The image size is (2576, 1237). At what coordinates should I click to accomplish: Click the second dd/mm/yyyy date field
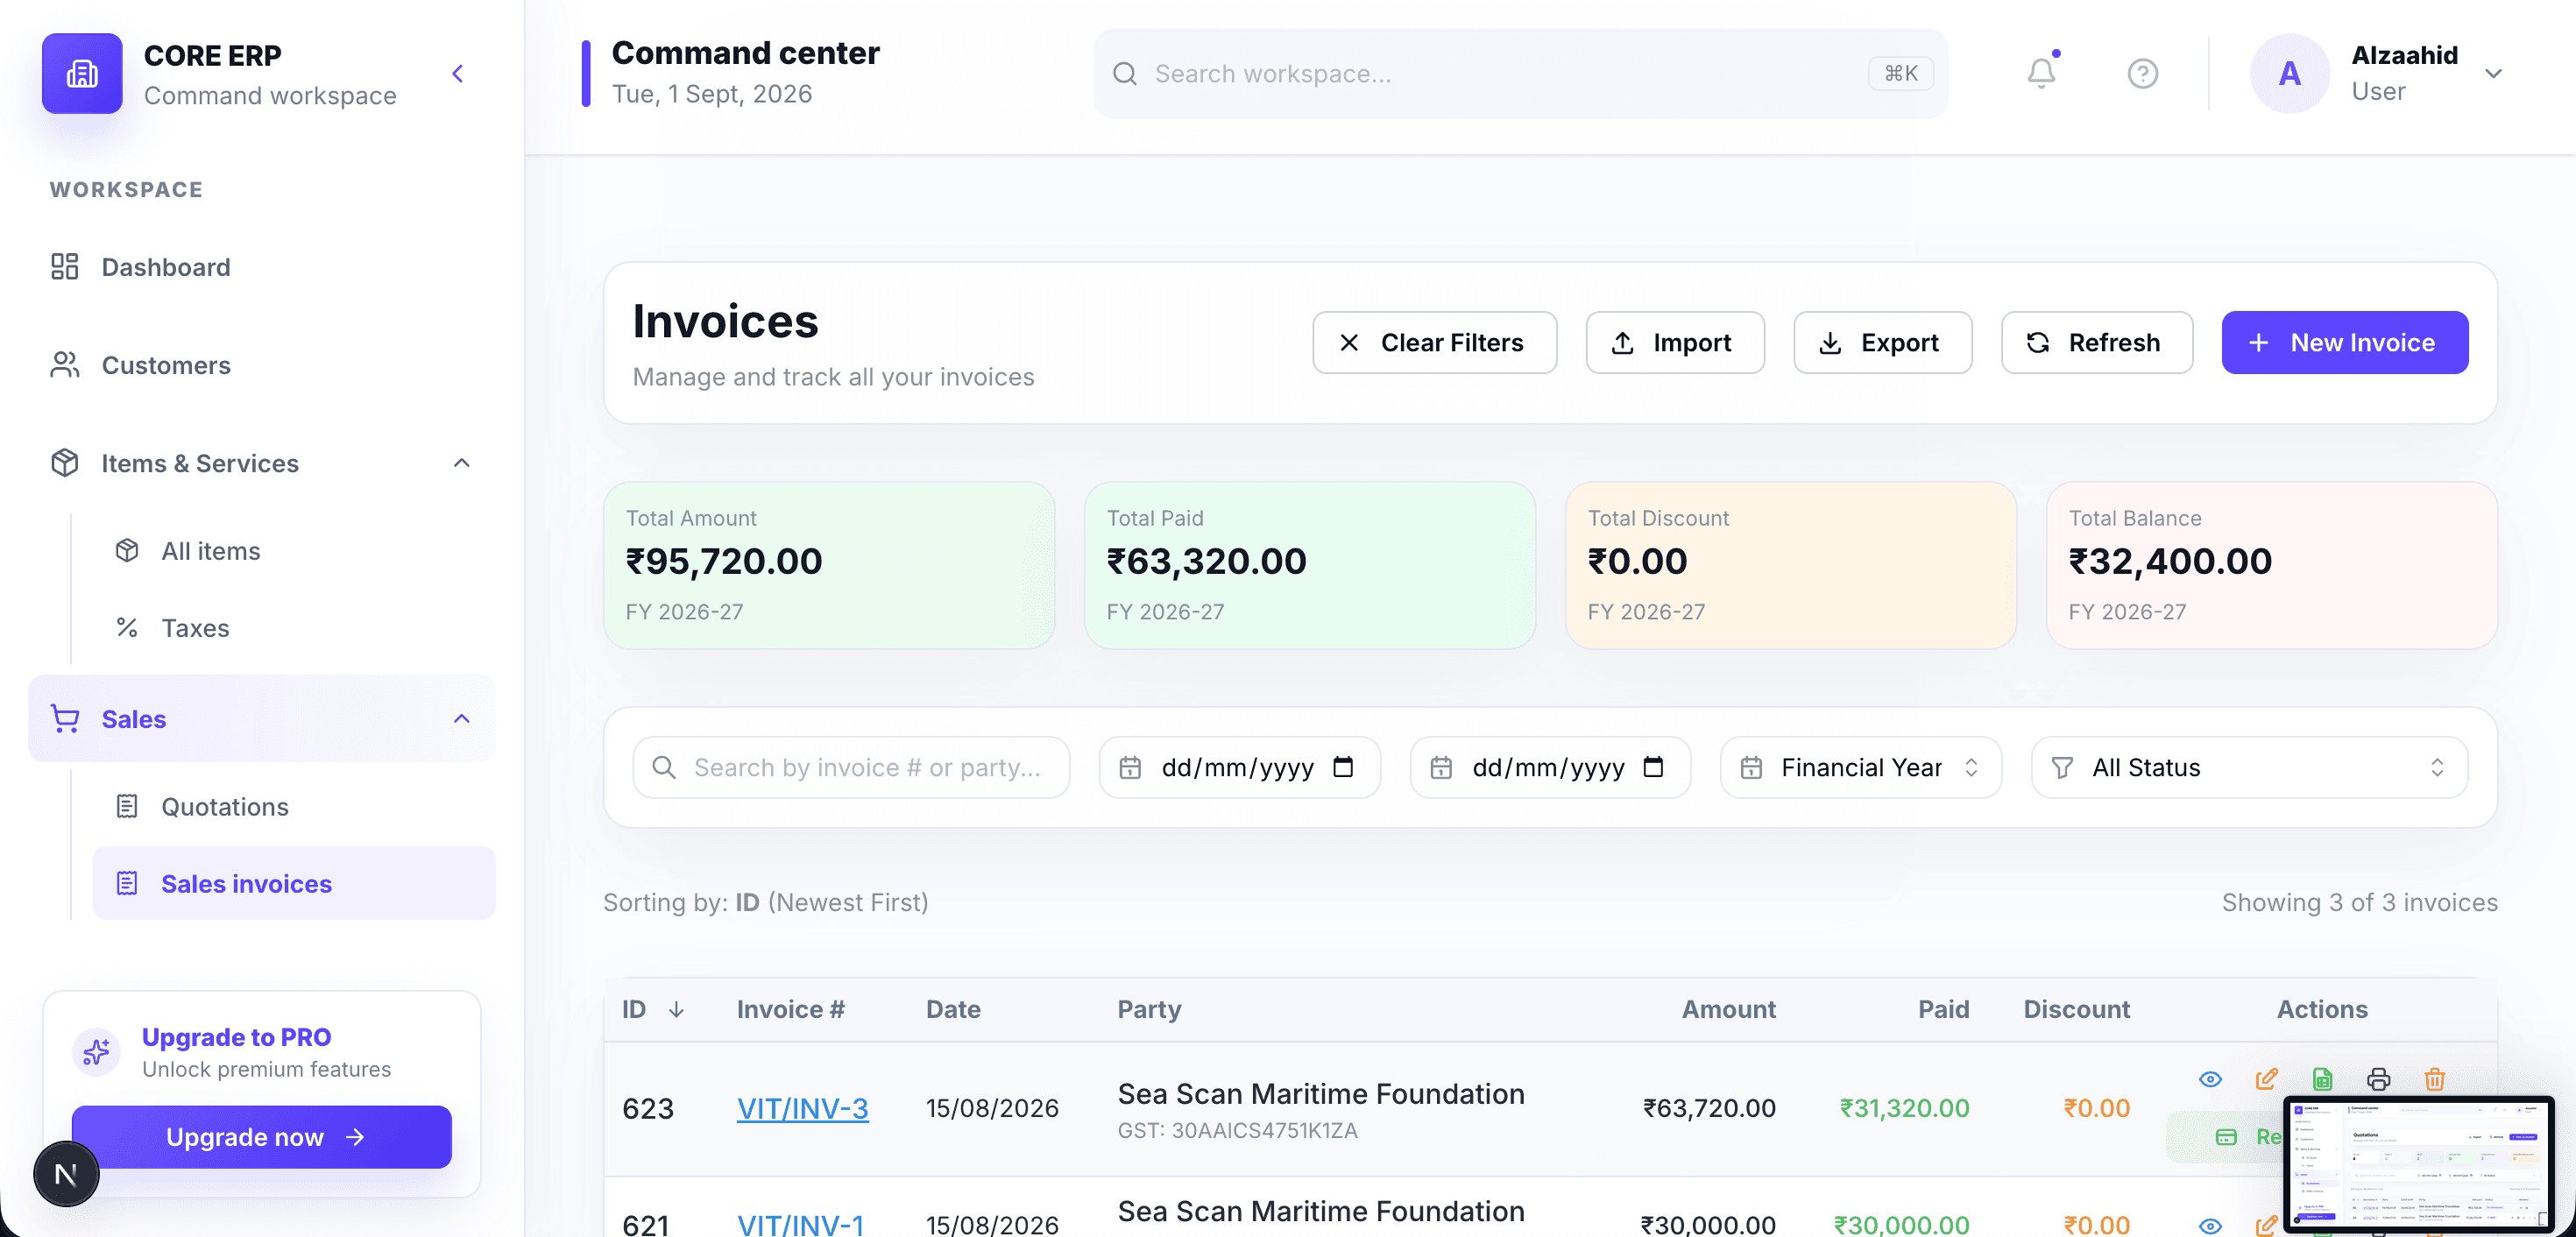click(1550, 767)
